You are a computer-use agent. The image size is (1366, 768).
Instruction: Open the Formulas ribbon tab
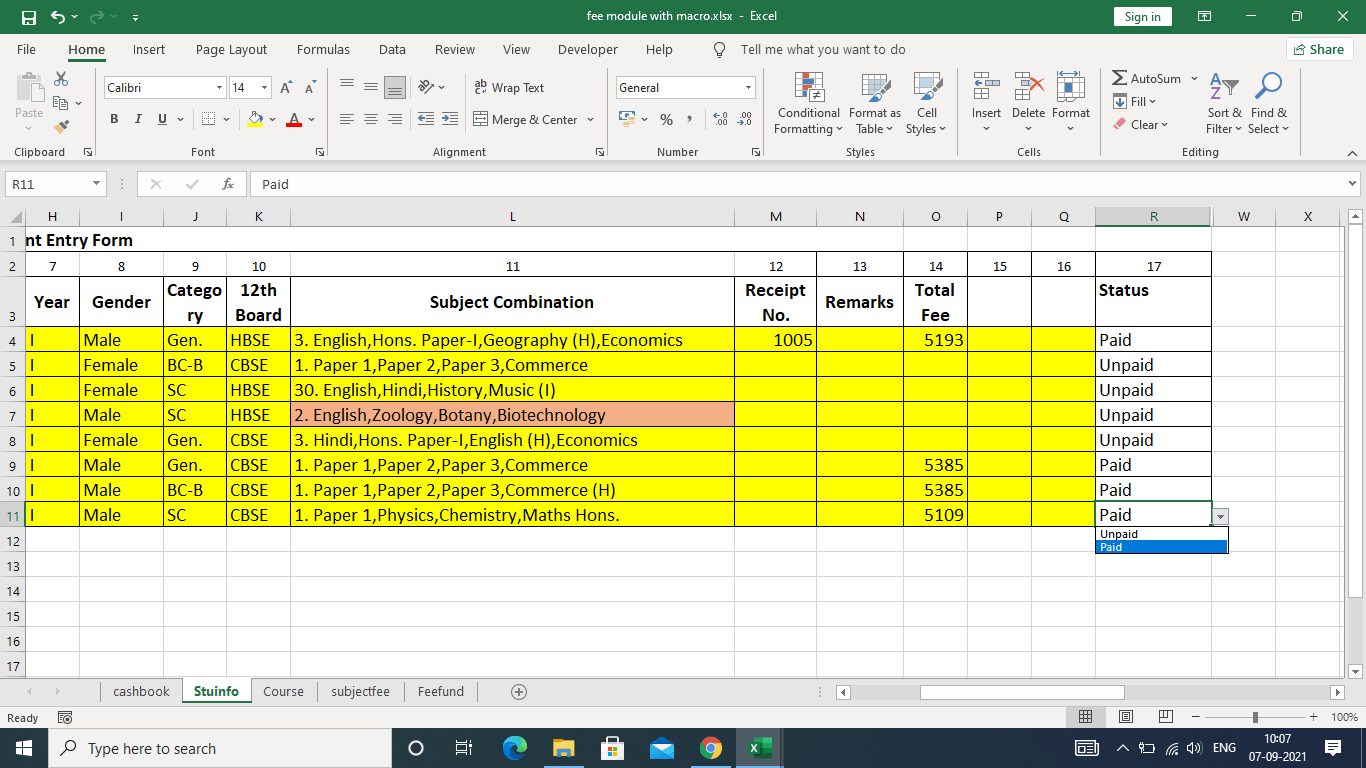(x=323, y=49)
